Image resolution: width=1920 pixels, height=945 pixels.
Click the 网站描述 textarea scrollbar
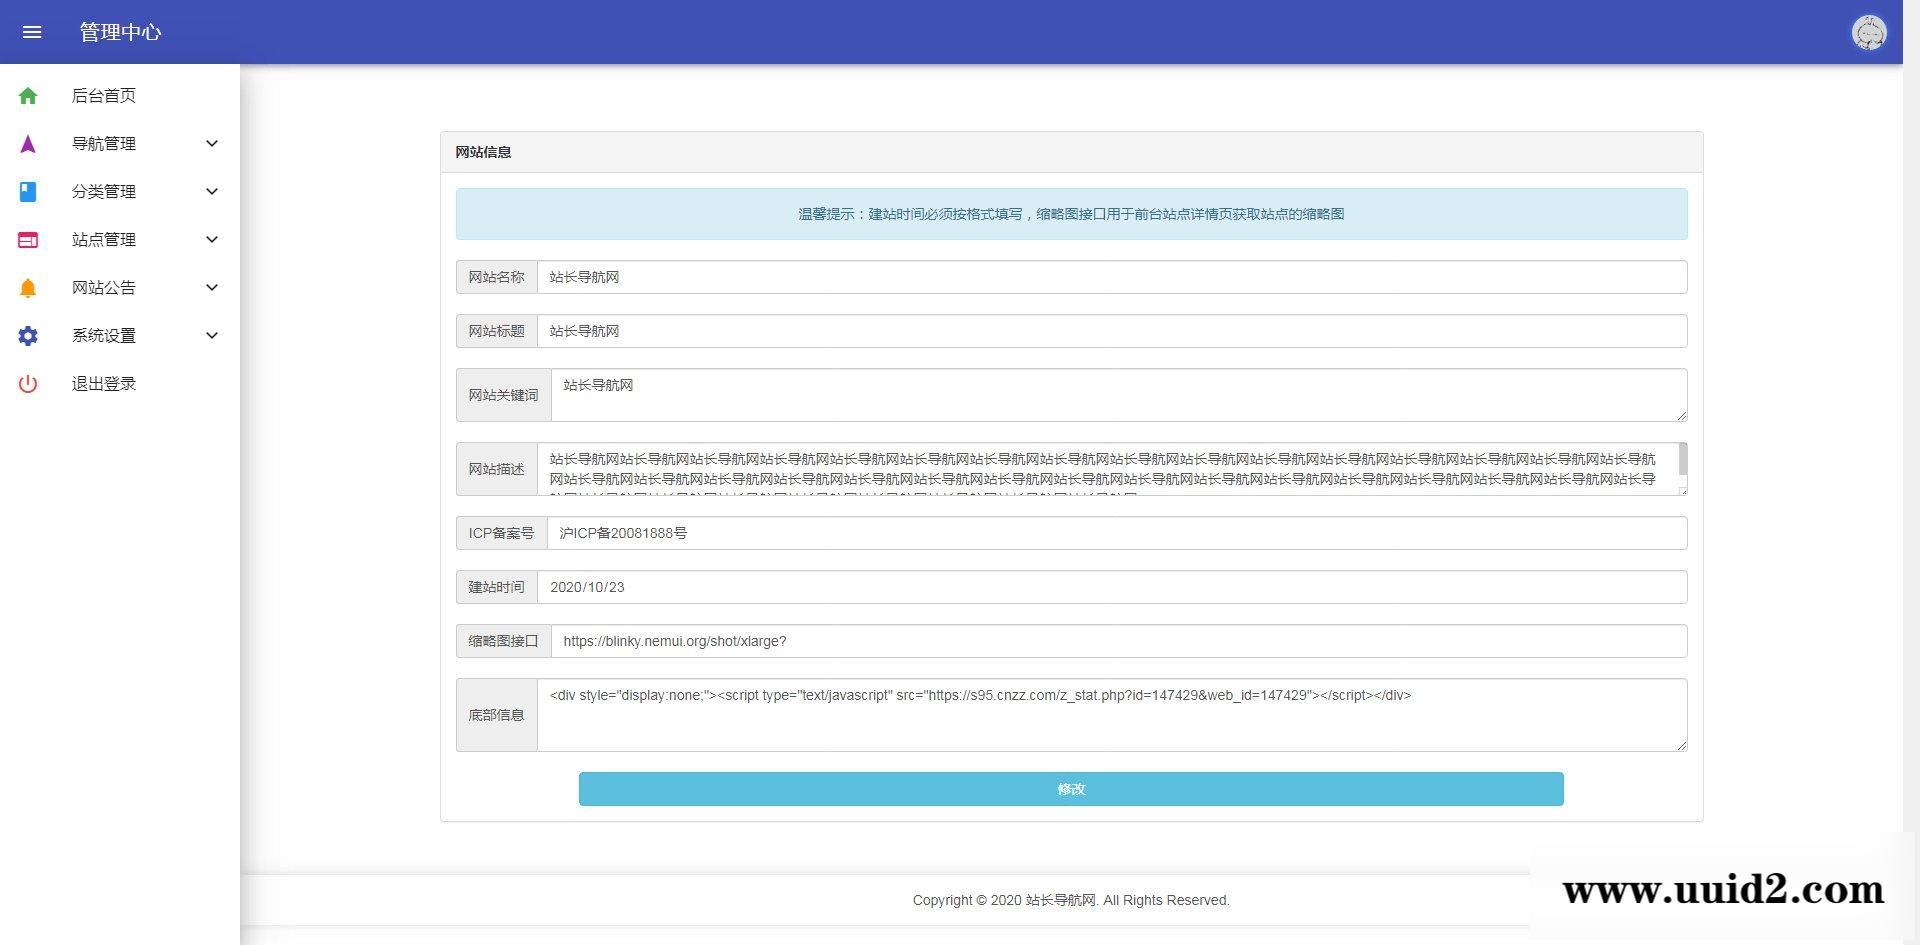click(x=1682, y=461)
